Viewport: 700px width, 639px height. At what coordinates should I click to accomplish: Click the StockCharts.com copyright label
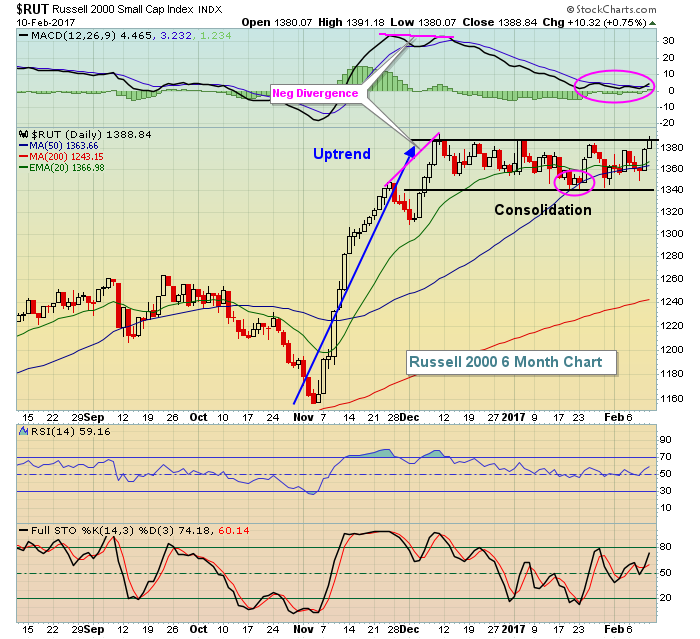click(611, 9)
